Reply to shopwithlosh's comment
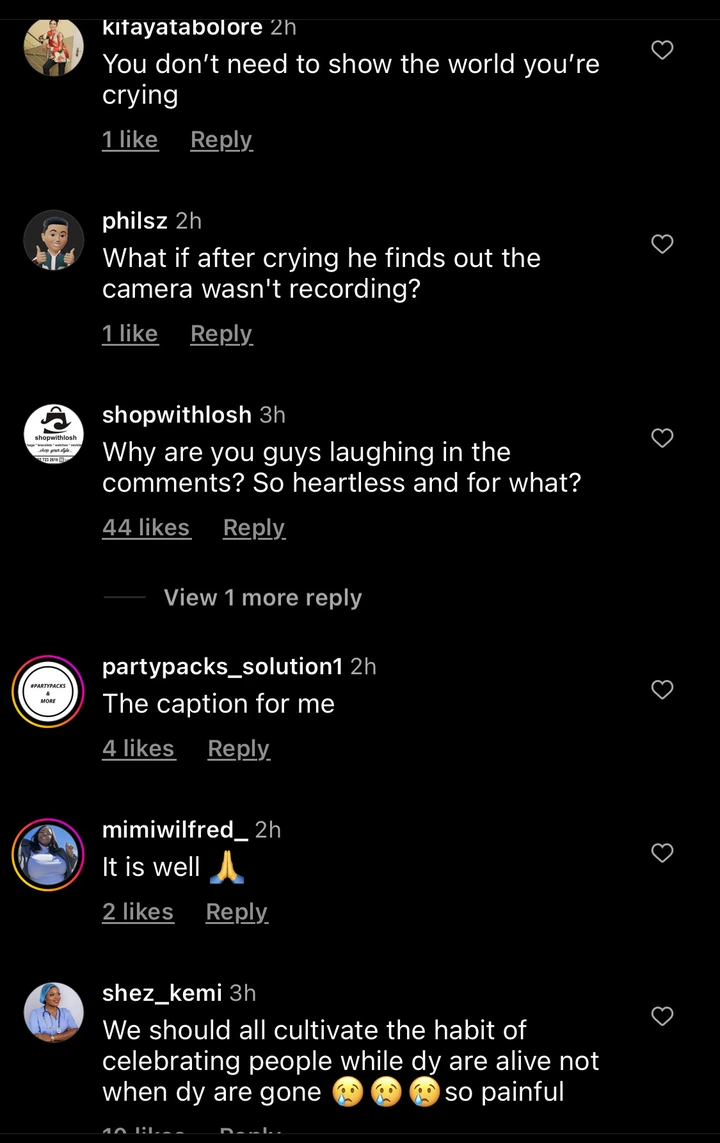The width and height of the screenshot is (720, 1143). [x=254, y=528]
